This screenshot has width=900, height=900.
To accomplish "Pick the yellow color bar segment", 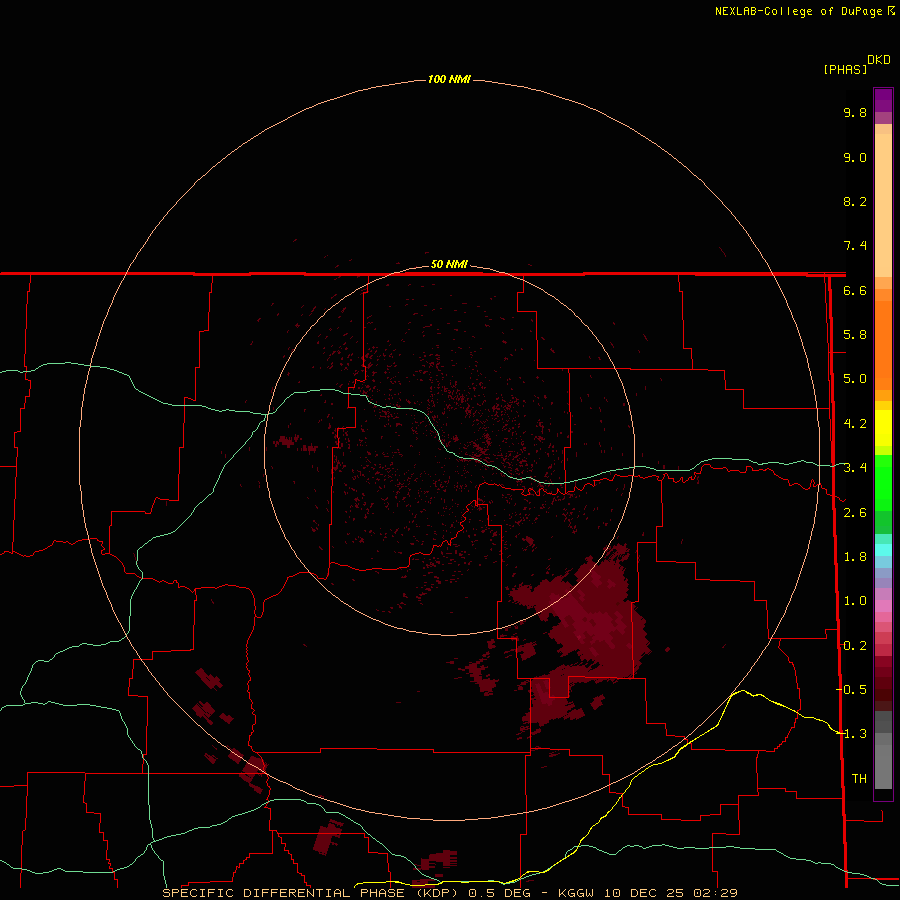I will 883,428.
